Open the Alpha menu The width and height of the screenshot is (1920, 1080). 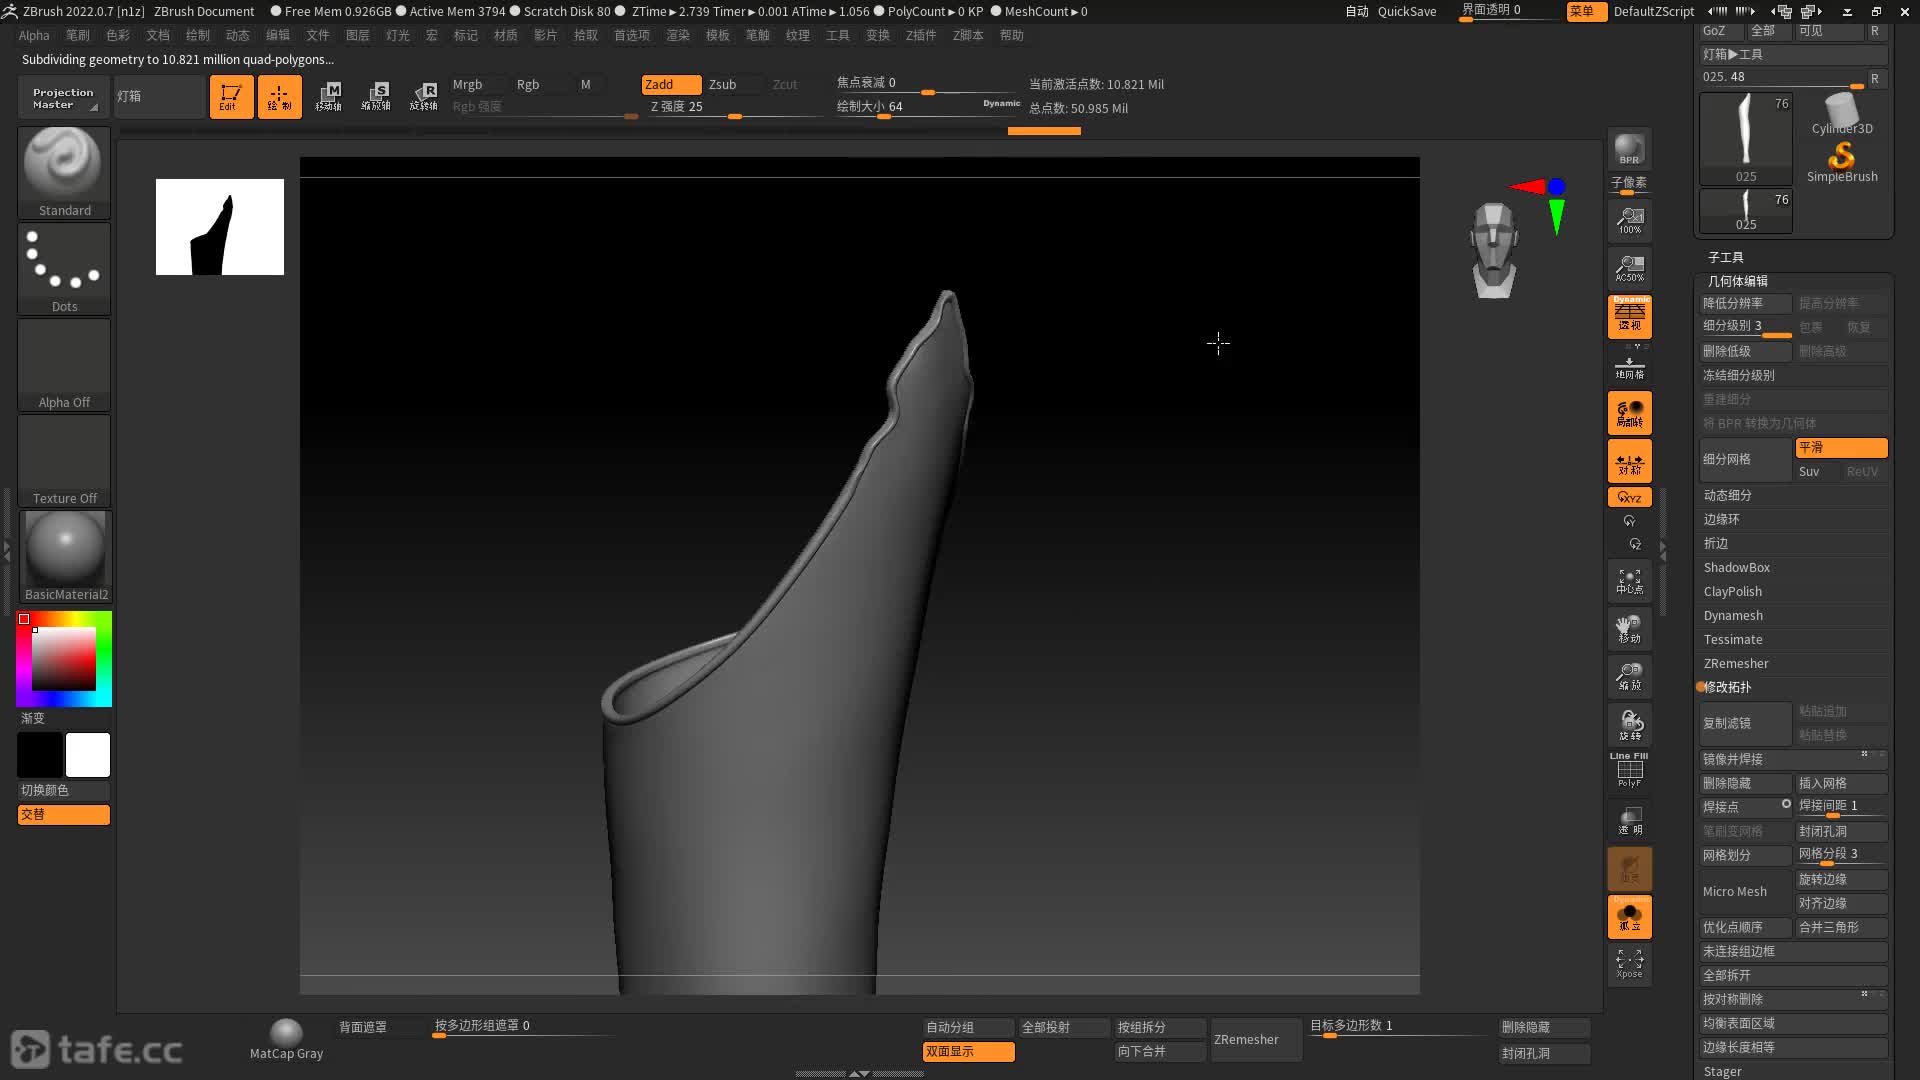point(33,35)
